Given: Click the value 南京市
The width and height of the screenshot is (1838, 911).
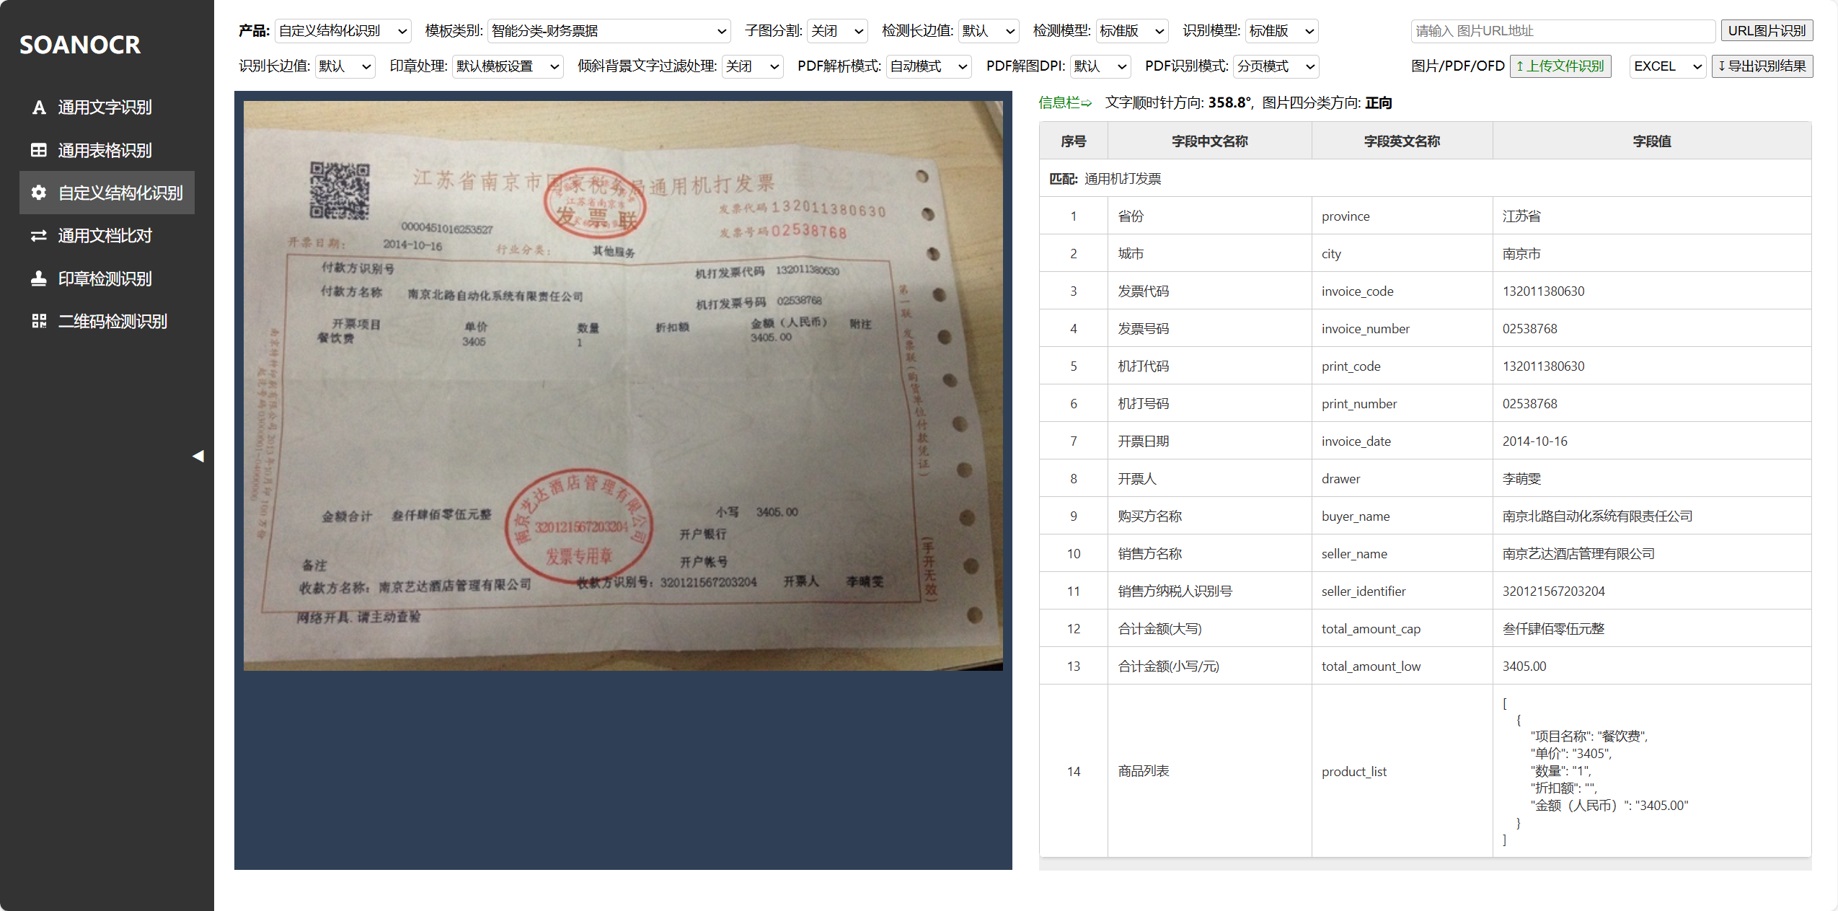Looking at the screenshot, I should [x=1521, y=254].
